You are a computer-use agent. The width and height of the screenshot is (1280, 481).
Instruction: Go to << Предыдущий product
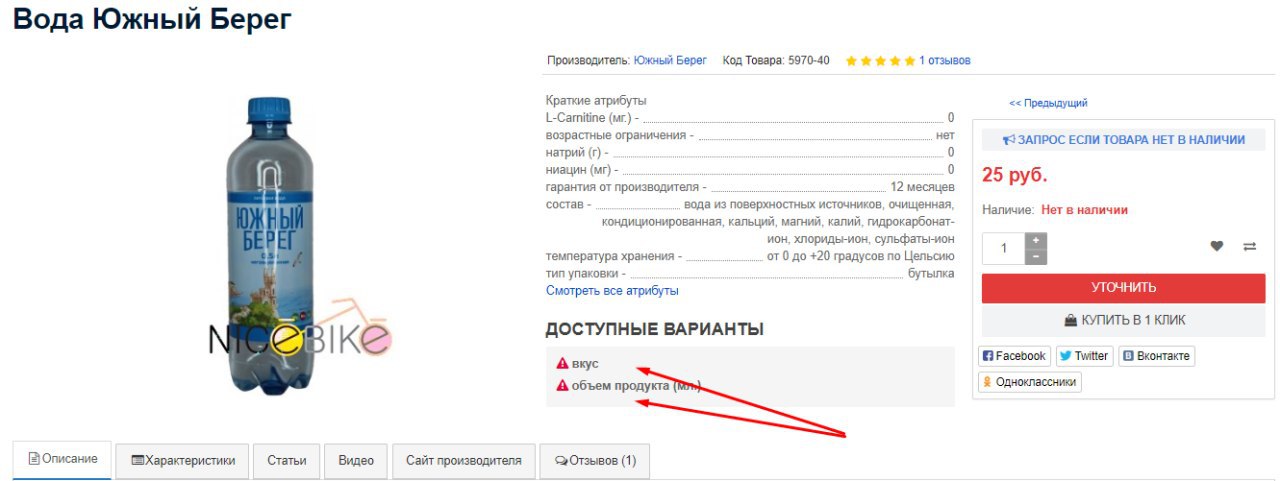(x=1048, y=103)
